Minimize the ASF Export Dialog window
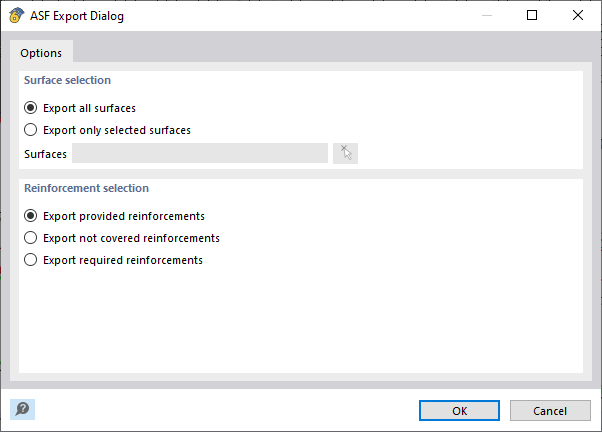The width and height of the screenshot is (602, 432). (x=486, y=16)
